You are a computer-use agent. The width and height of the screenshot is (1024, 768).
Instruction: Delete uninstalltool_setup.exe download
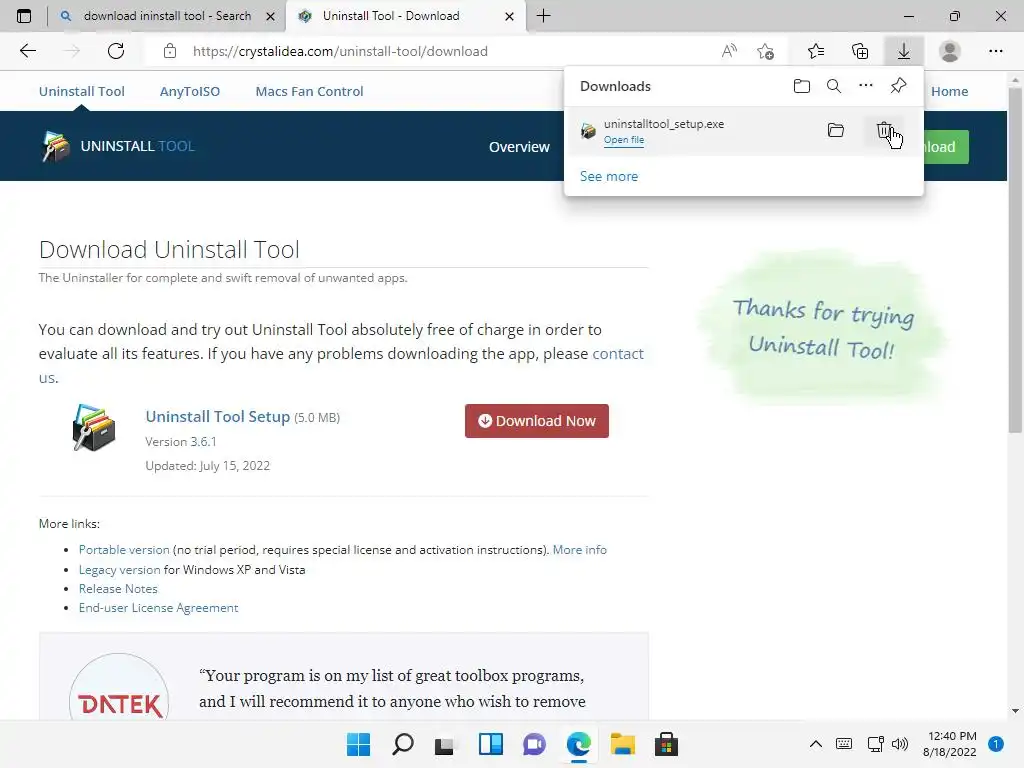pyautogui.click(x=884, y=130)
